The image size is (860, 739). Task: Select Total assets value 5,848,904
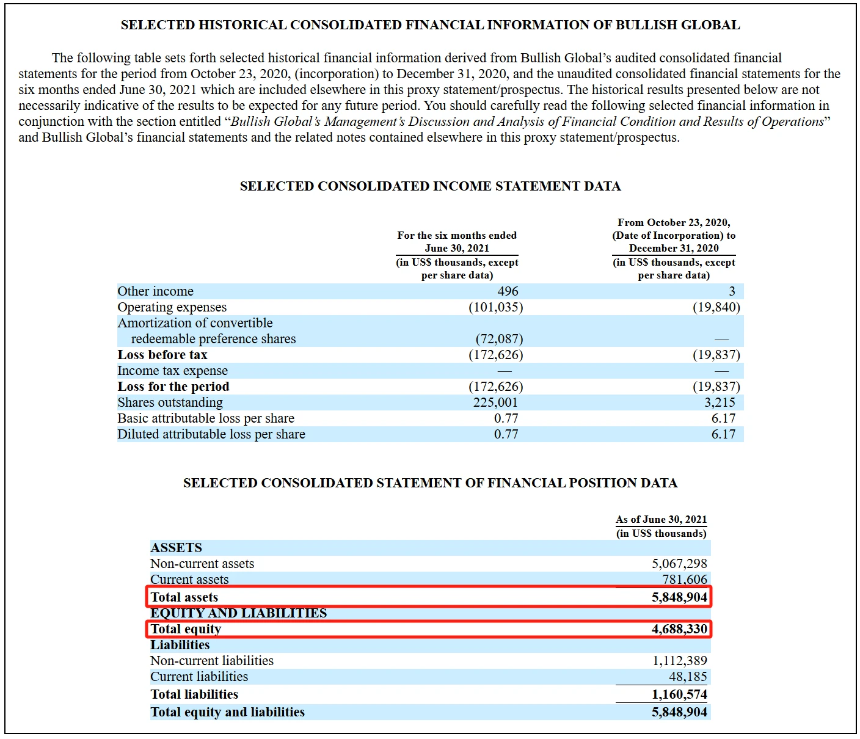(680, 597)
